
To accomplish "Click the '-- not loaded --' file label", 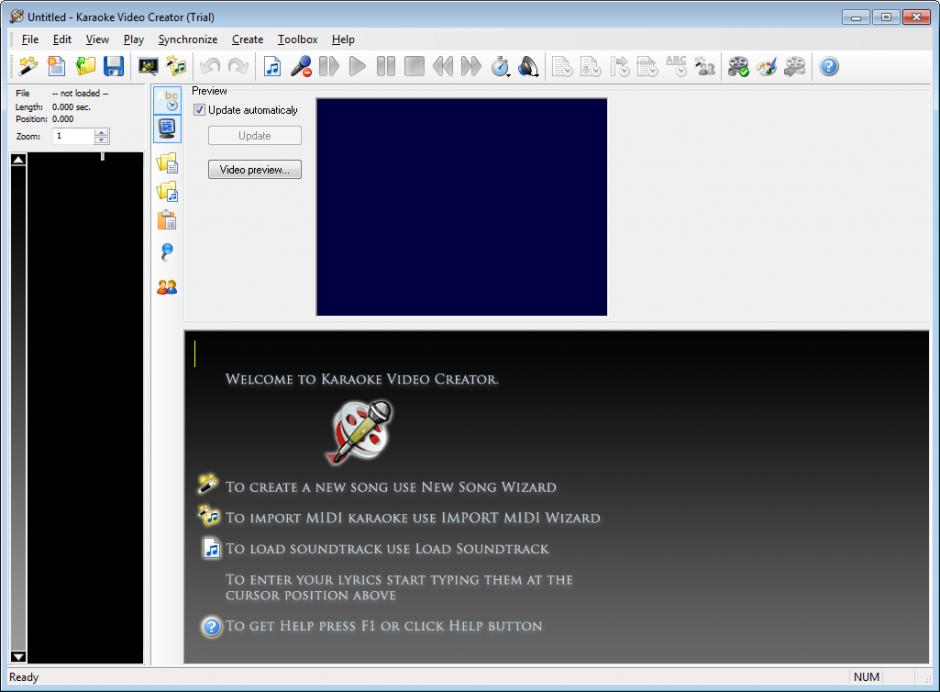I will click(80, 93).
